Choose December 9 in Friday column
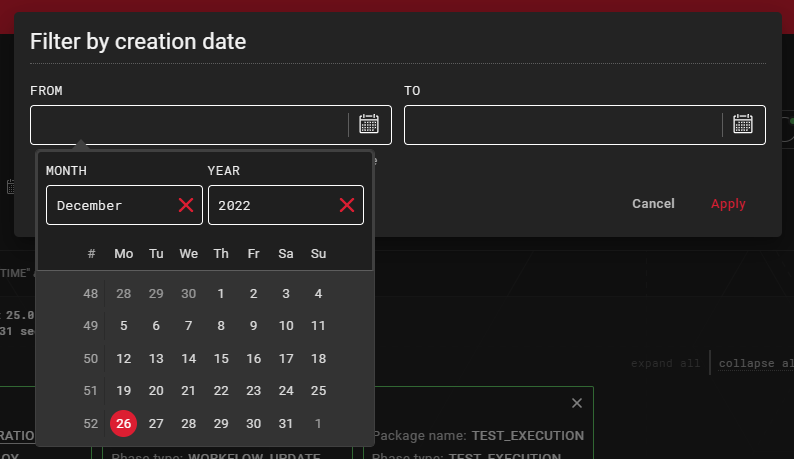This screenshot has width=794, height=459. coord(254,326)
